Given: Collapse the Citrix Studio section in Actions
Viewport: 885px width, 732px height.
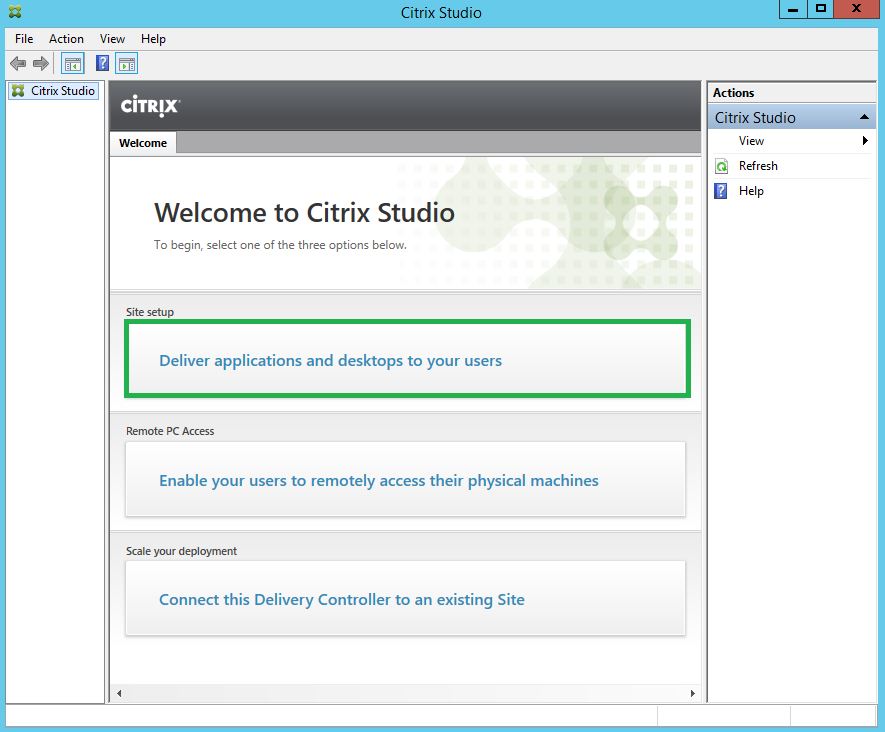Looking at the screenshot, I should (864, 118).
